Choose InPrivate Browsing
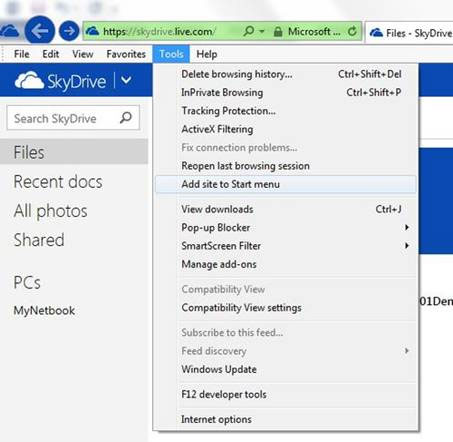 (286, 92)
